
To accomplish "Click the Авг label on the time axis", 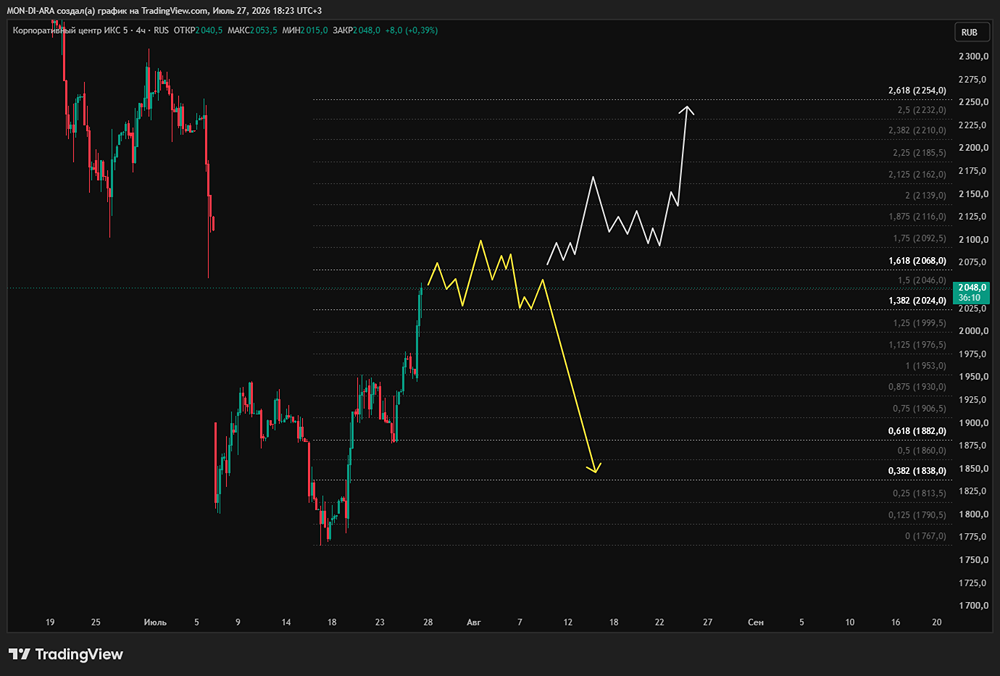I will click(x=474, y=622).
